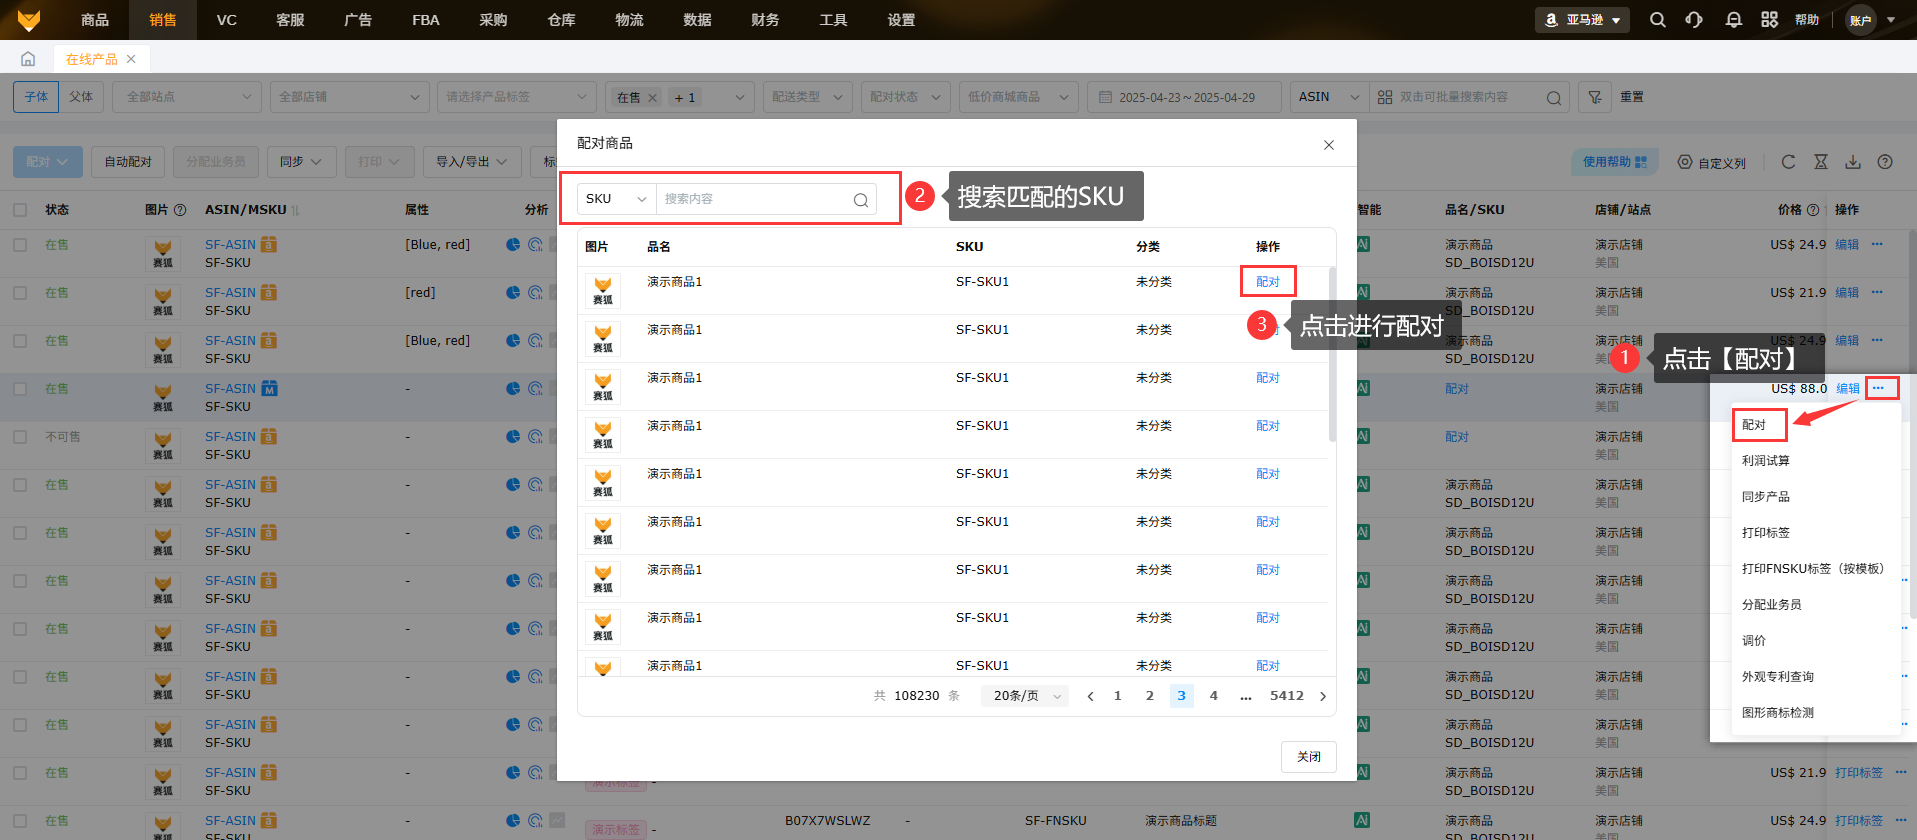Tick the select-all checkbox in table header
This screenshot has height=840, width=1917.
[x=20, y=210]
